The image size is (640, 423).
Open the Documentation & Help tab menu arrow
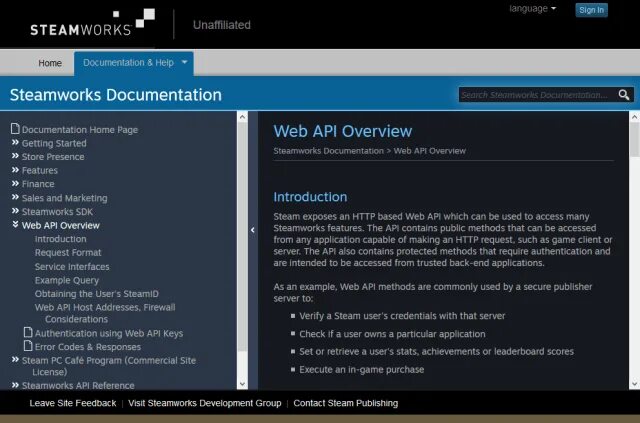click(x=184, y=62)
